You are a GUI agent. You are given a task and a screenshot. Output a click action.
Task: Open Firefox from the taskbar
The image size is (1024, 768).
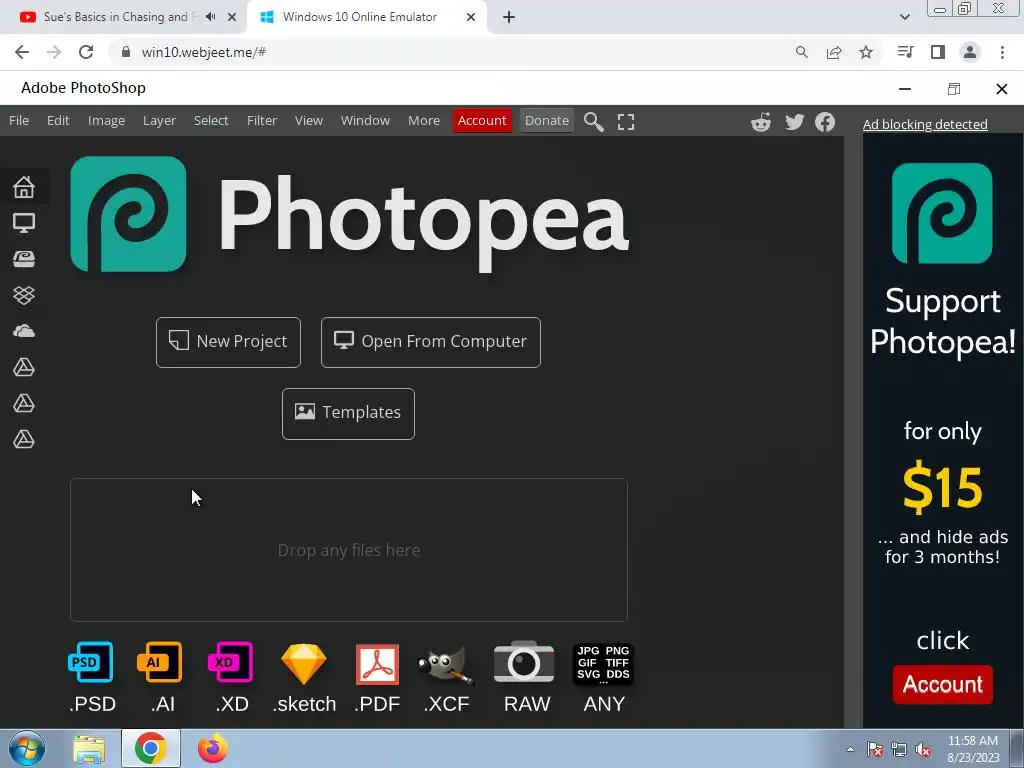coord(213,749)
